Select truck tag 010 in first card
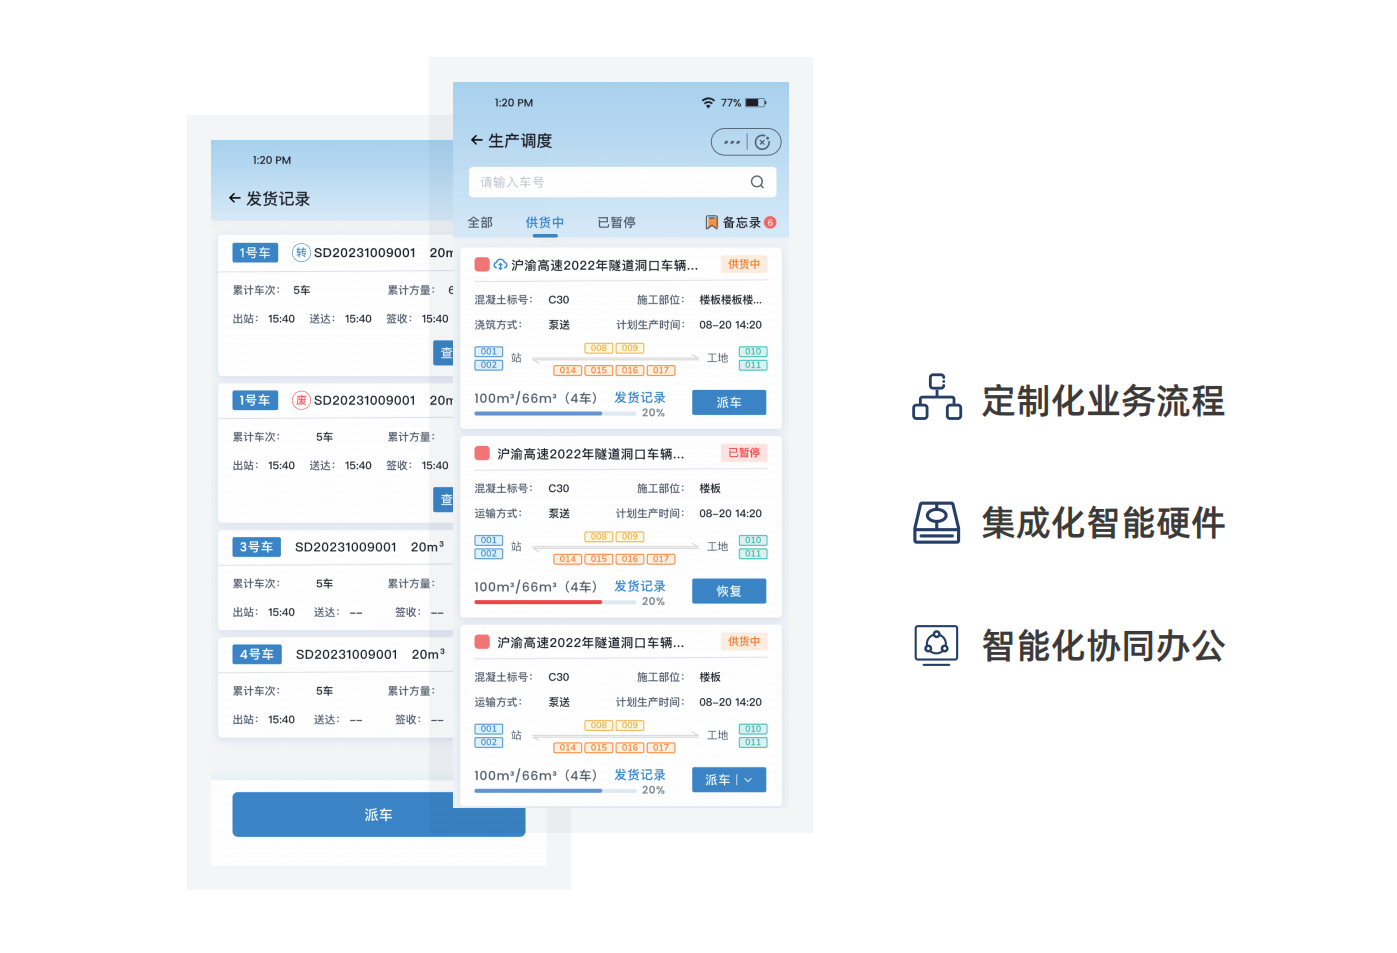 [x=753, y=352]
